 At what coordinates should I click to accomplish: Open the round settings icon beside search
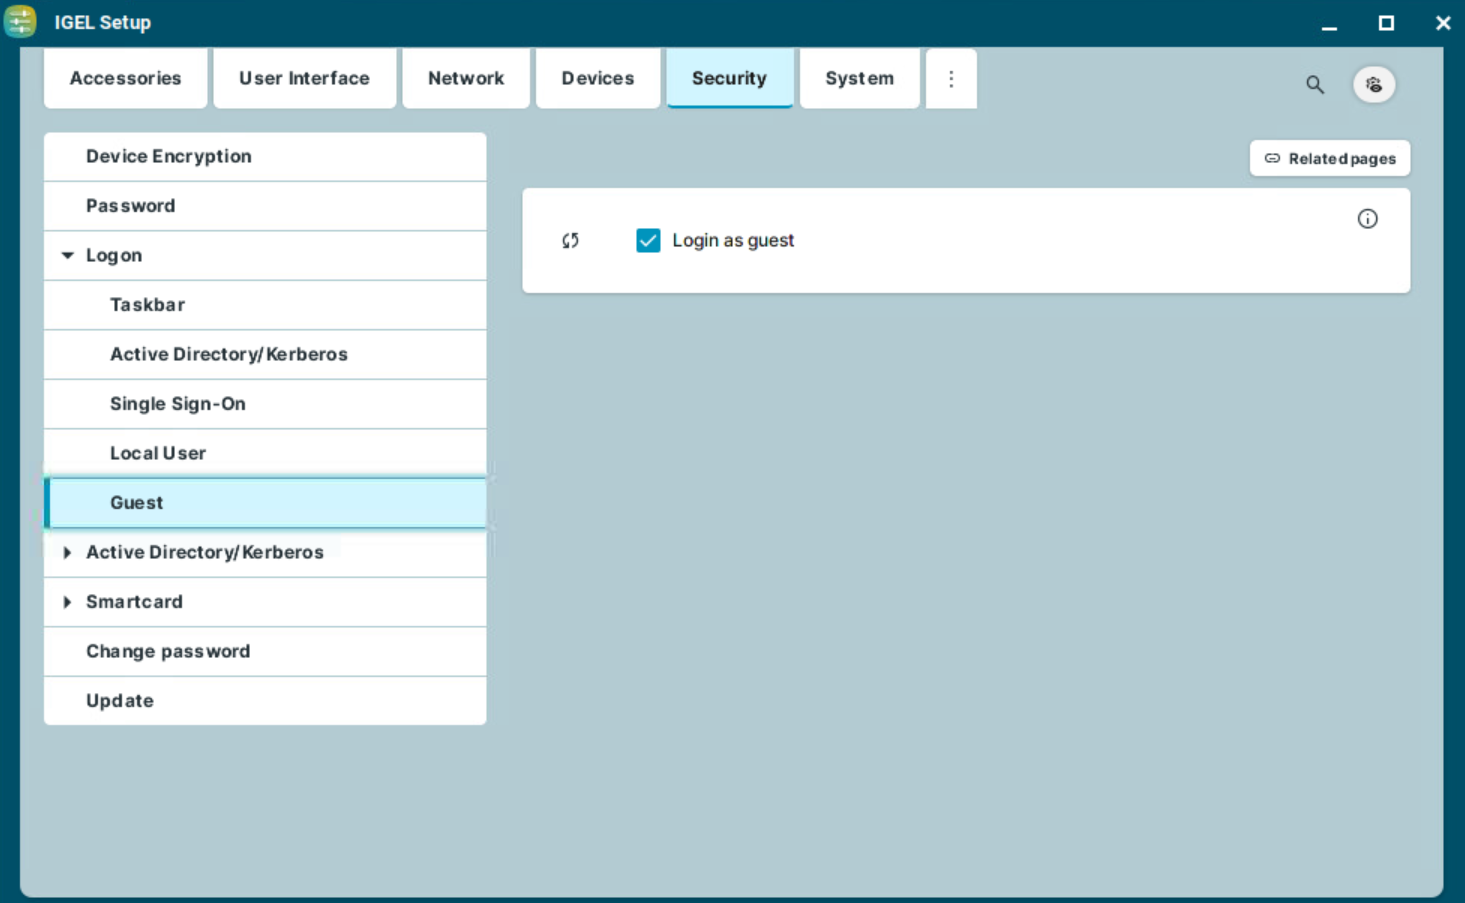point(1374,85)
